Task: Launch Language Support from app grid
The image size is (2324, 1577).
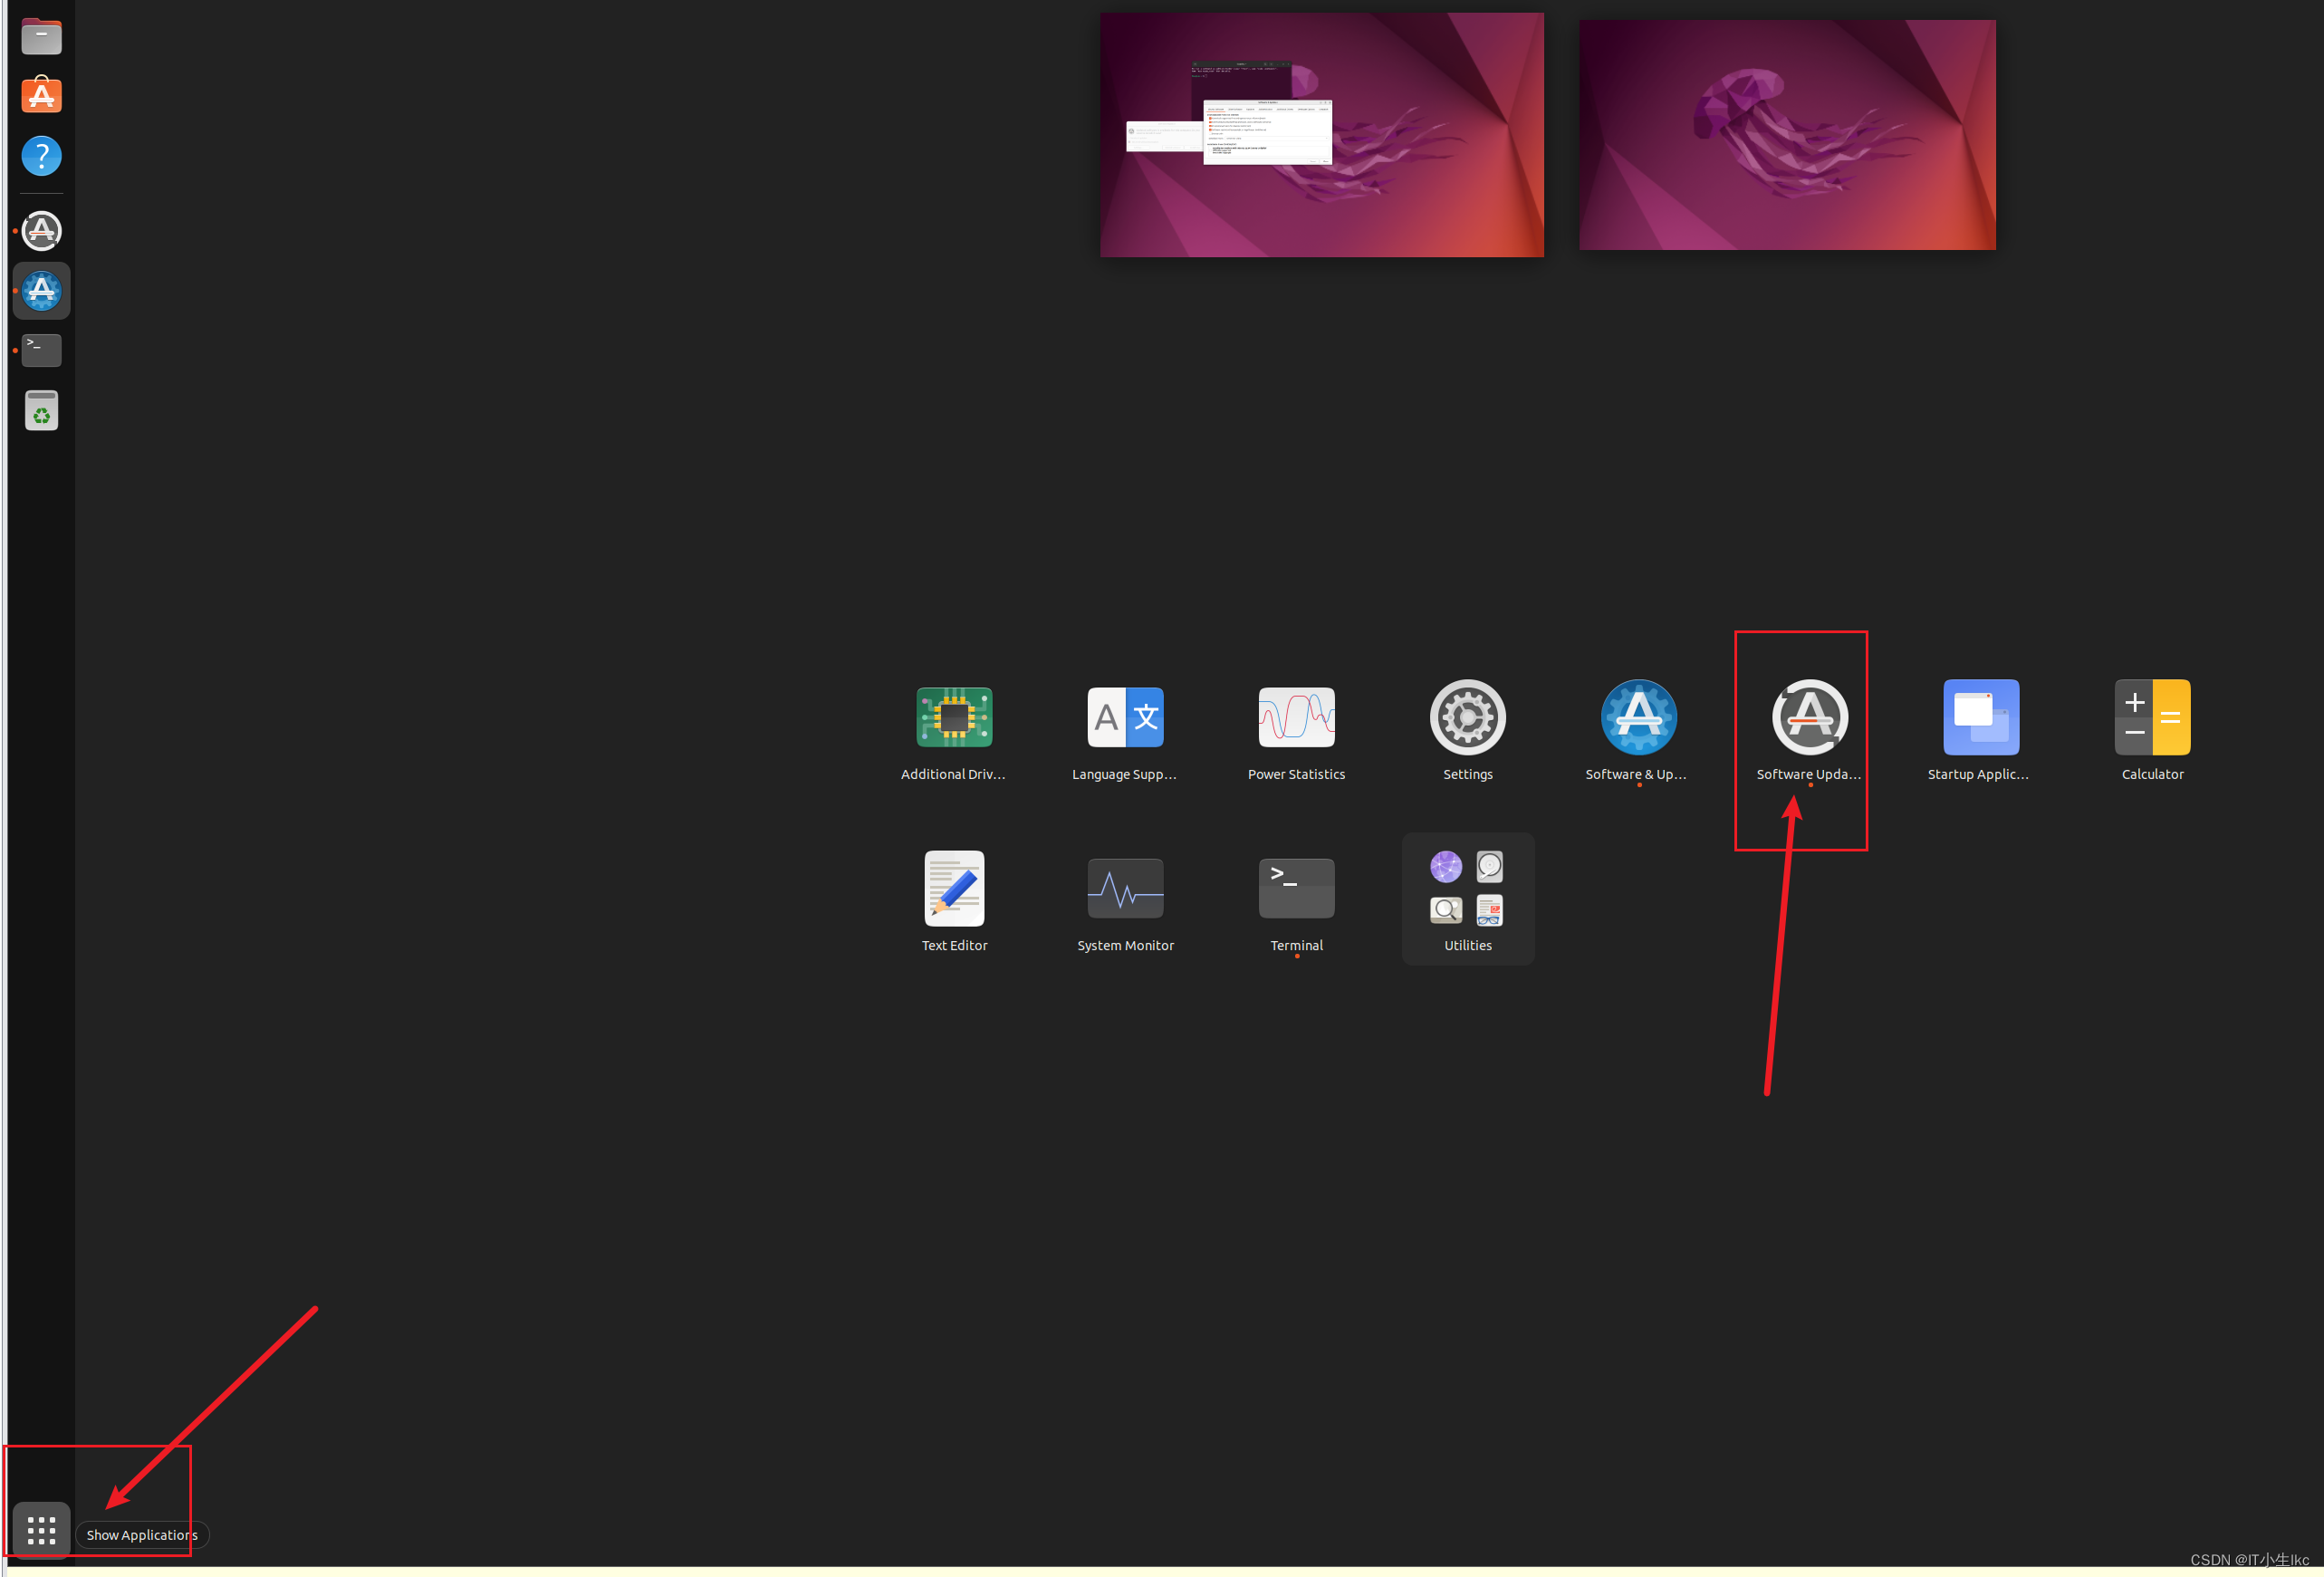Action: (1125, 718)
